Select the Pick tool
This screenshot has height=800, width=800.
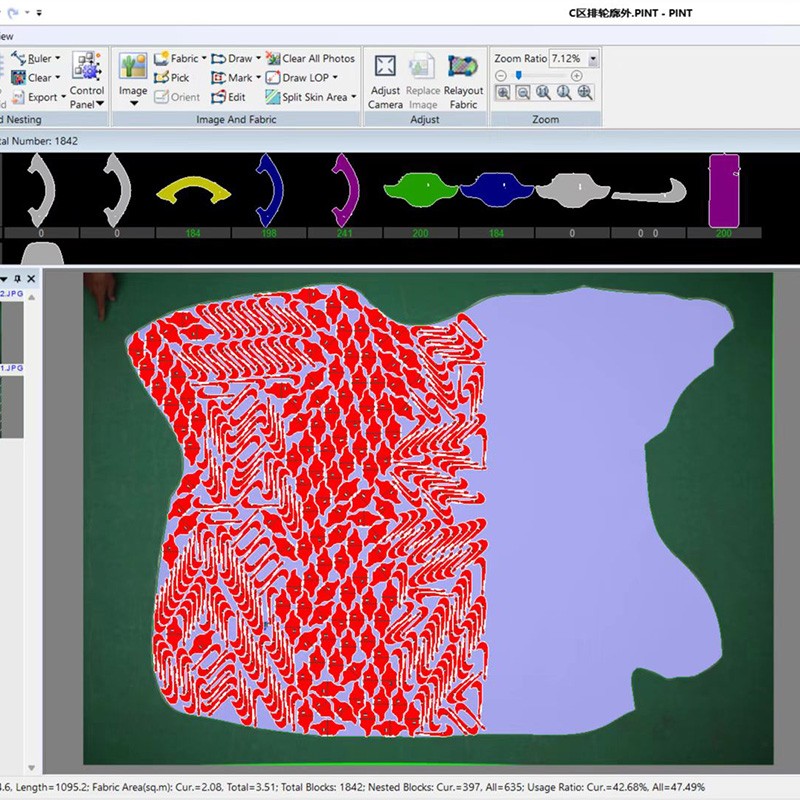coord(171,78)
